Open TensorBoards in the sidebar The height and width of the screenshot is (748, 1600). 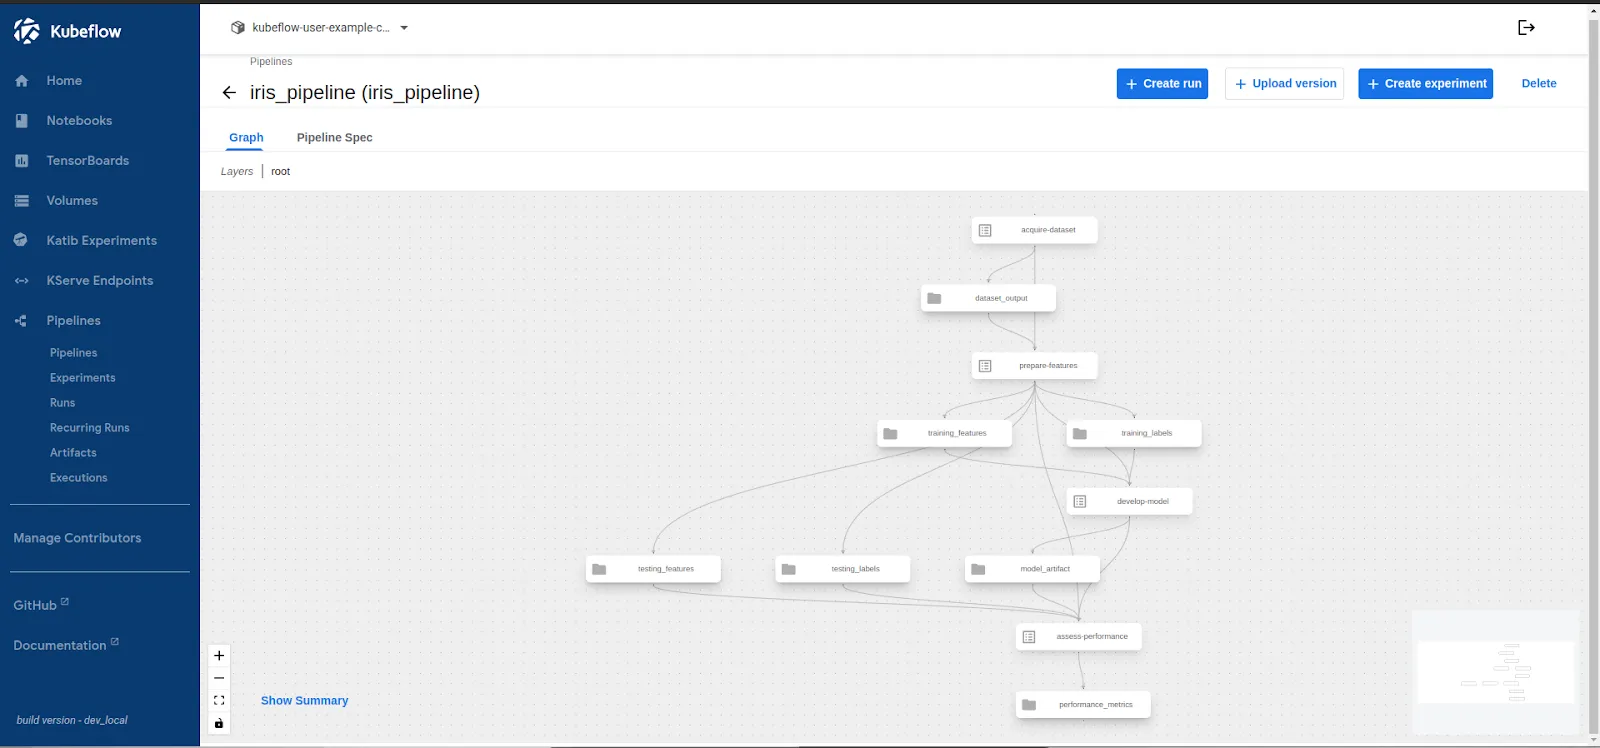(87, 161)
